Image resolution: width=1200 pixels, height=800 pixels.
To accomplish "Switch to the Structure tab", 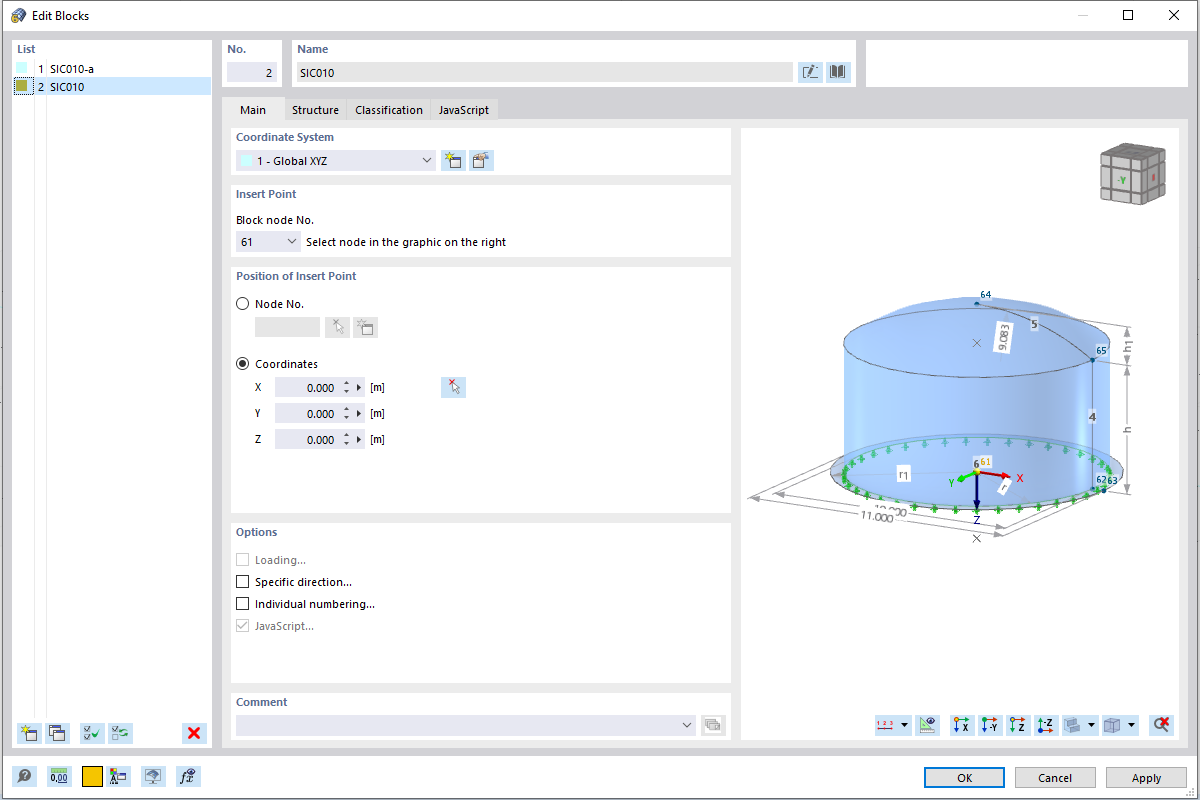I will [315, 109].
